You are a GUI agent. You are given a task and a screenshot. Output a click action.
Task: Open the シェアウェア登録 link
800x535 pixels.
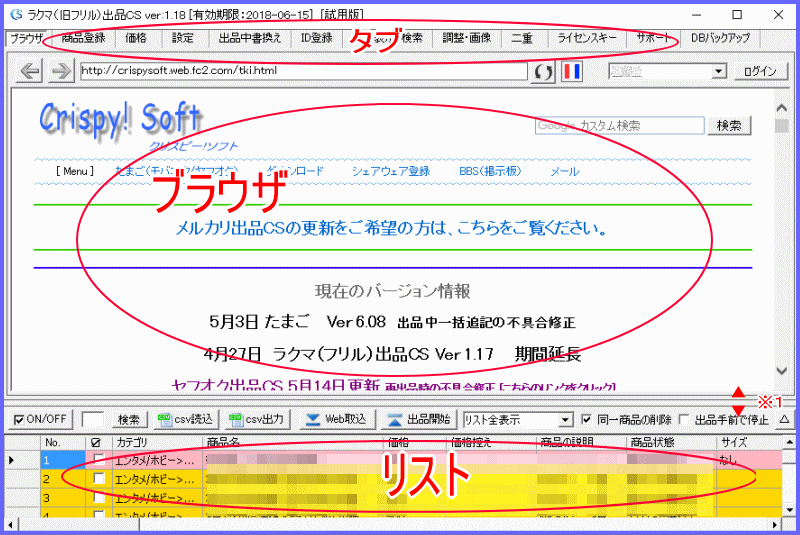point(391,171)
